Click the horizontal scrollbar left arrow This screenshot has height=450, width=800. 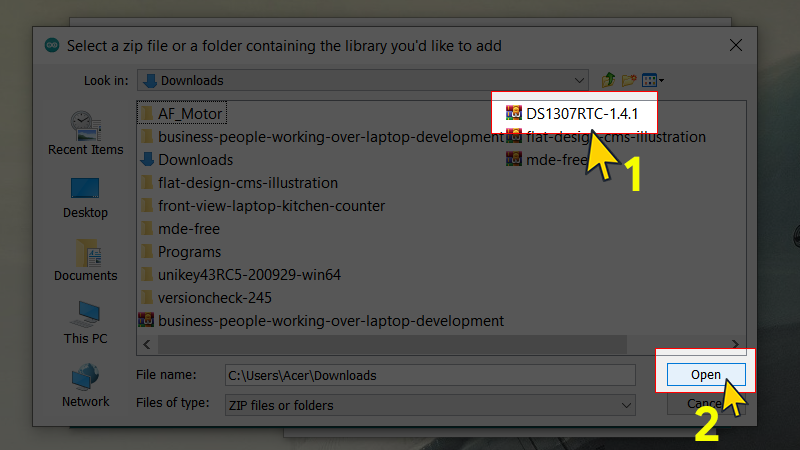coord(147,344)
